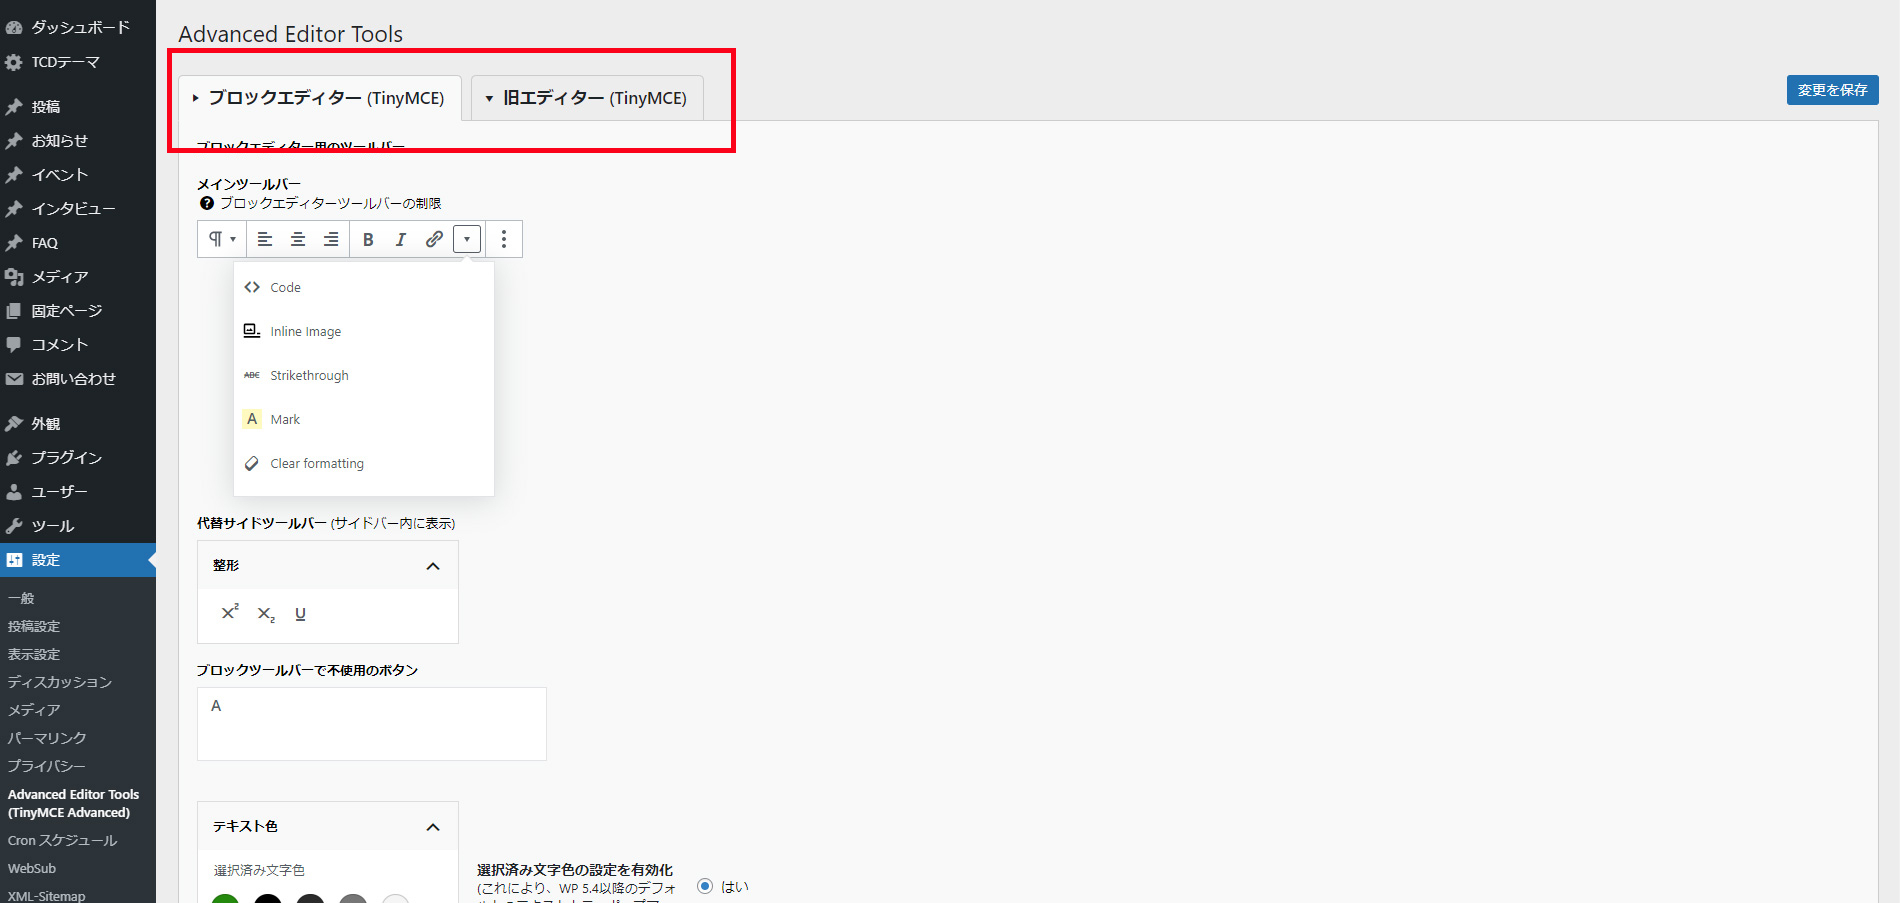
Task: Open the three-dot more options menu
Action: (x=504, y=239)
